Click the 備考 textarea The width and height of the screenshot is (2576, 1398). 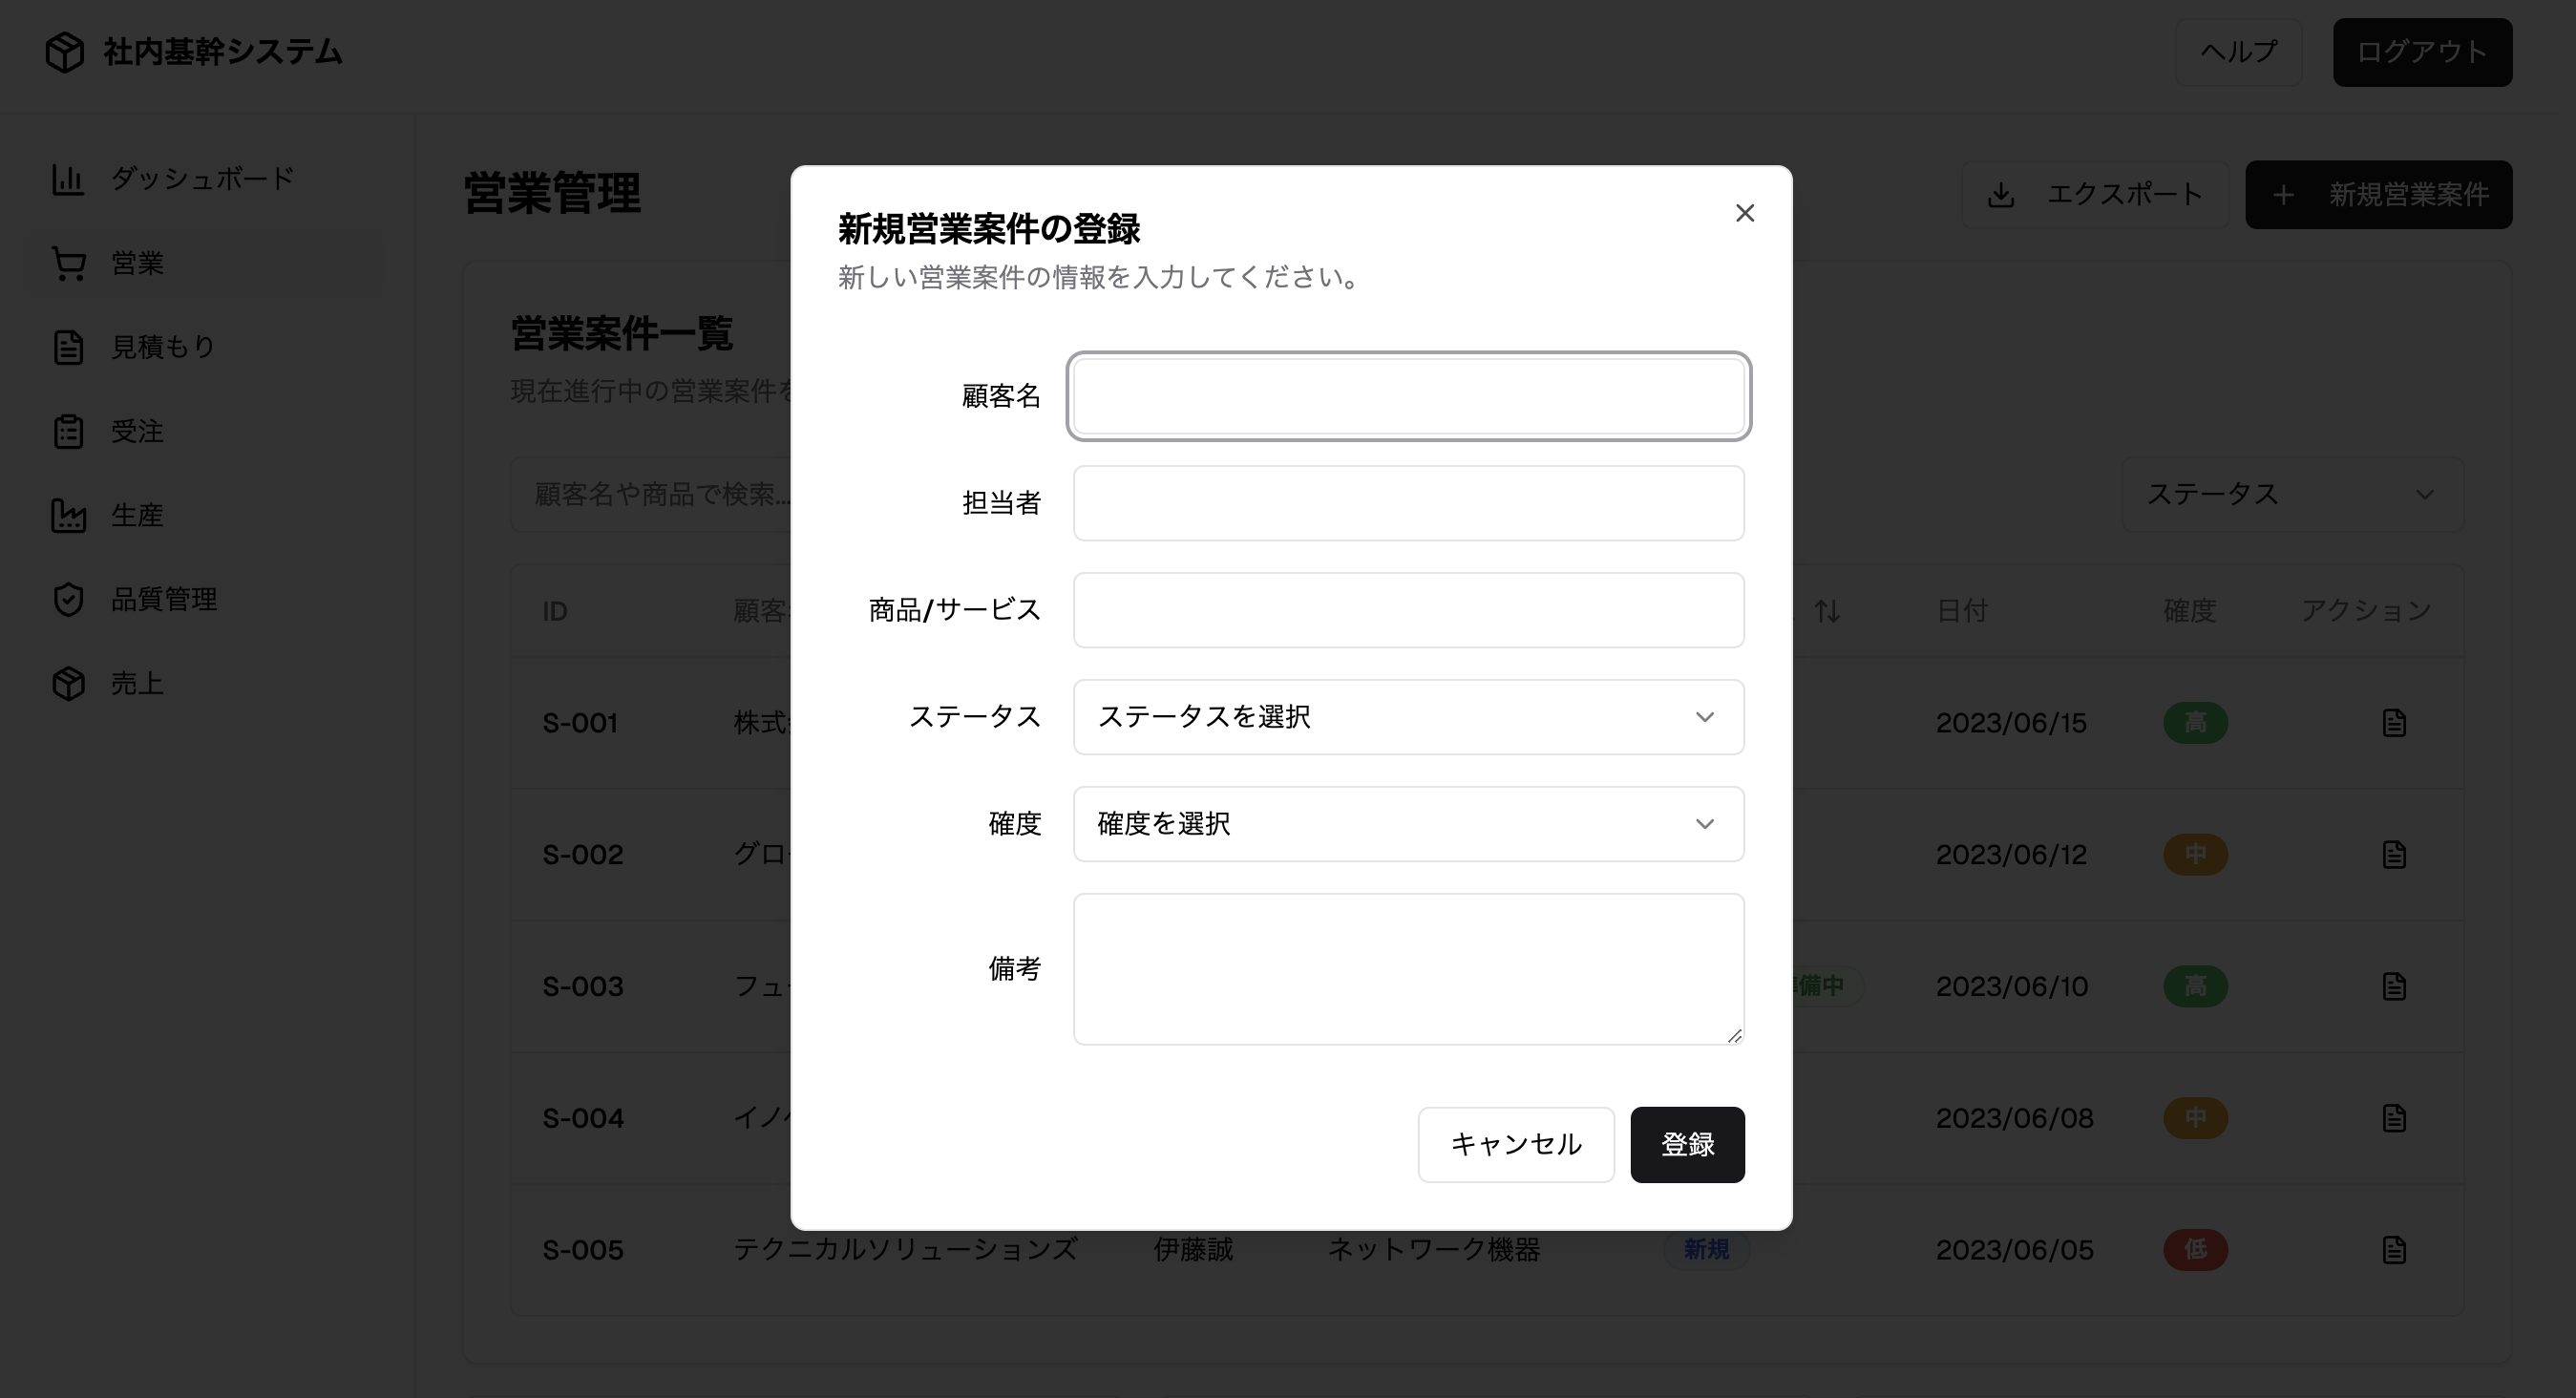coord(1408,968)
